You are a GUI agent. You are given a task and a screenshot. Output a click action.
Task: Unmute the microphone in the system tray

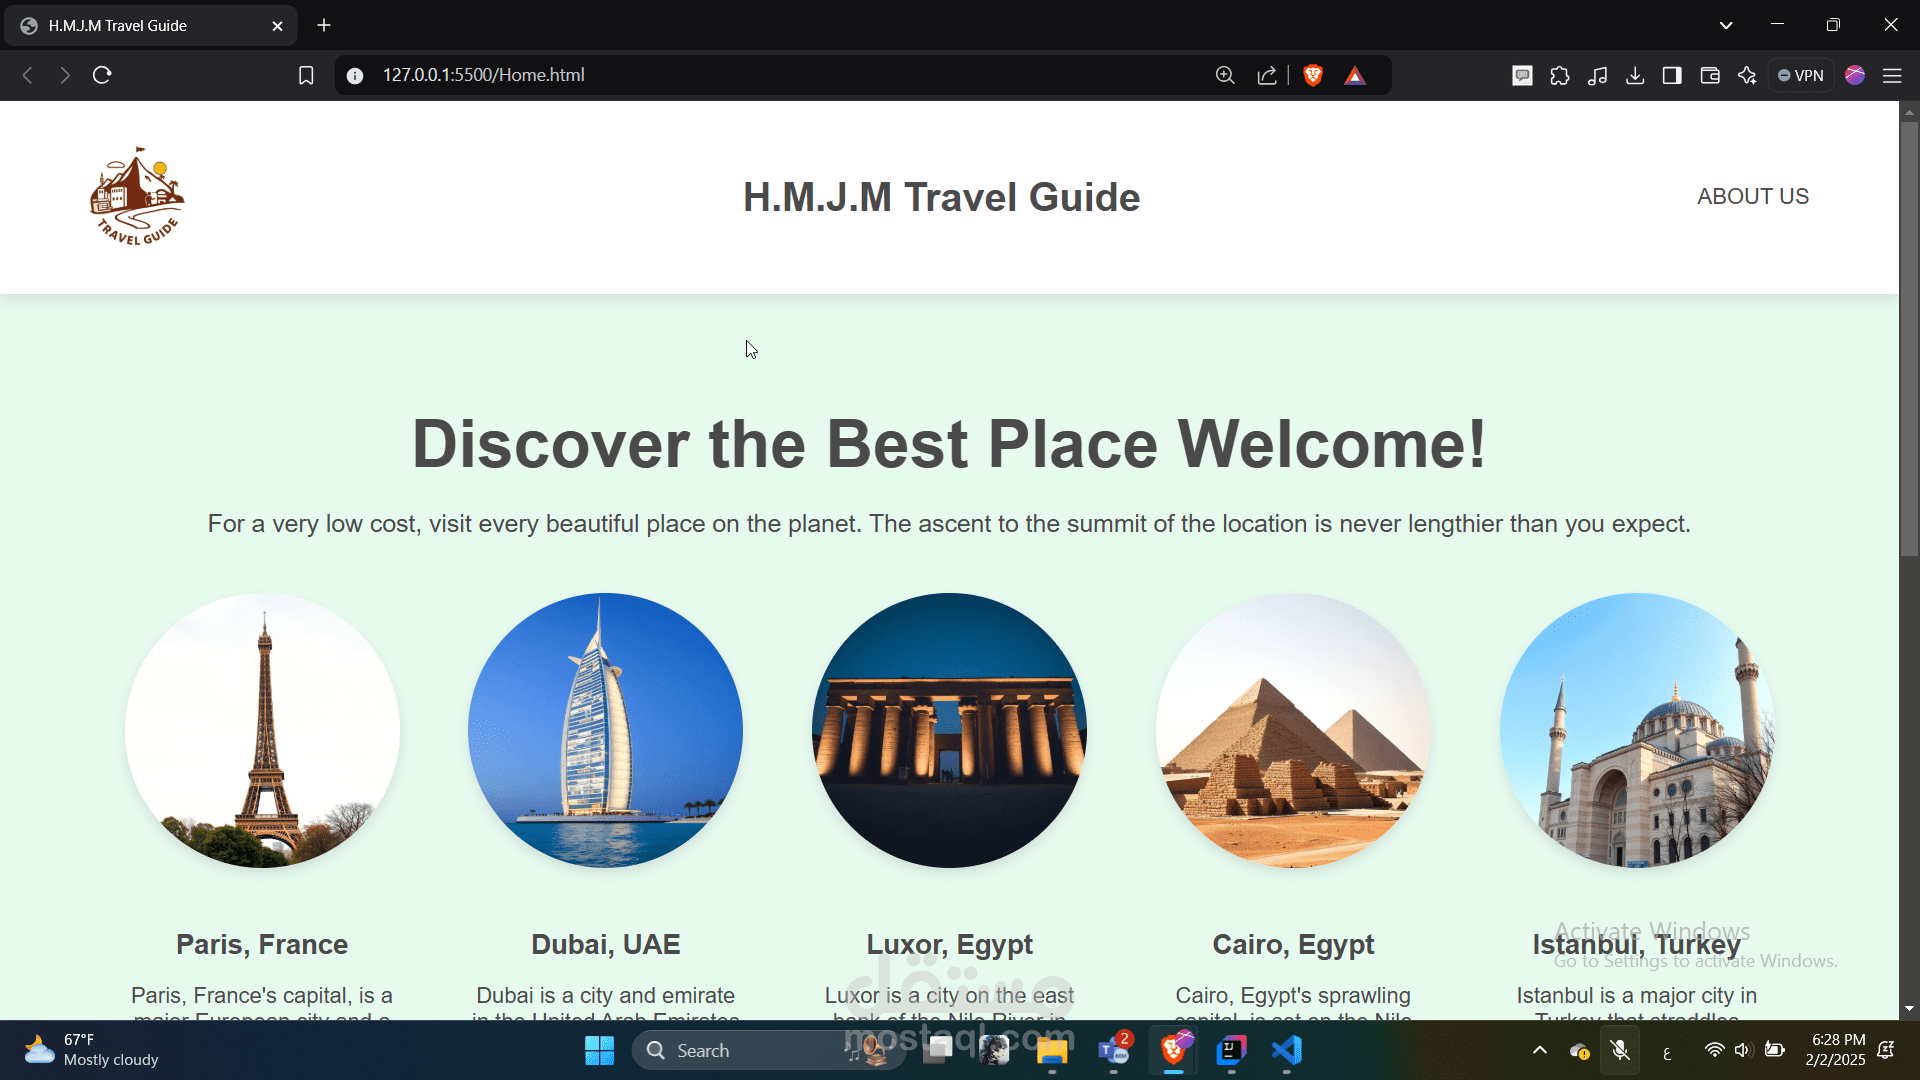[1620, 1050]
